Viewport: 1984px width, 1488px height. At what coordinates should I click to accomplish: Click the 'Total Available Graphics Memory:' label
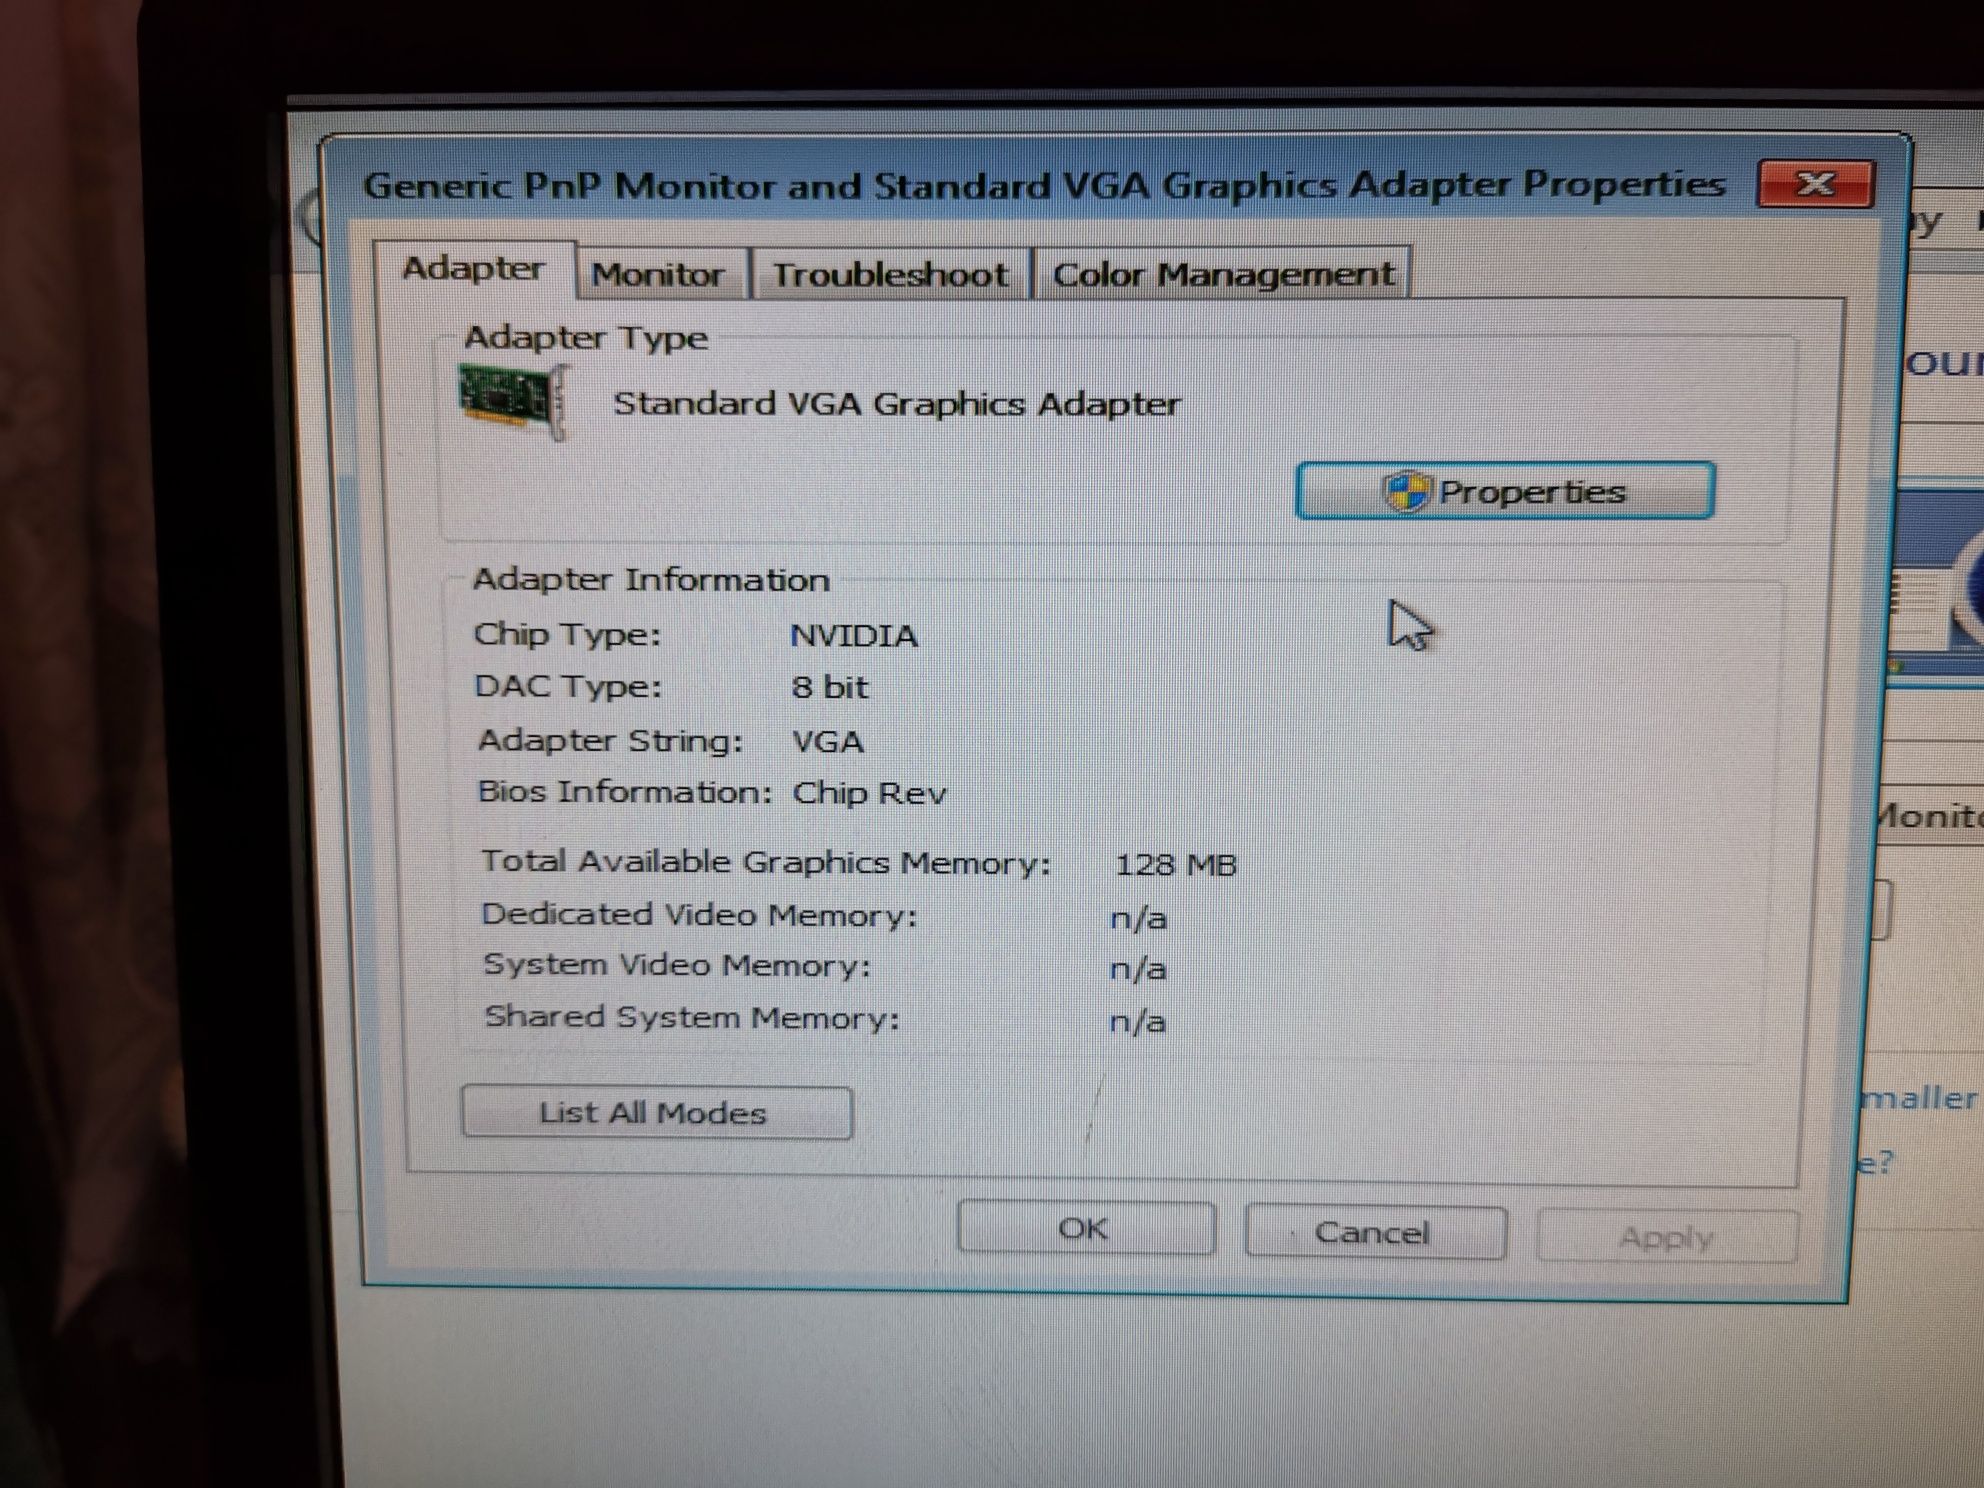click(766, 862)
